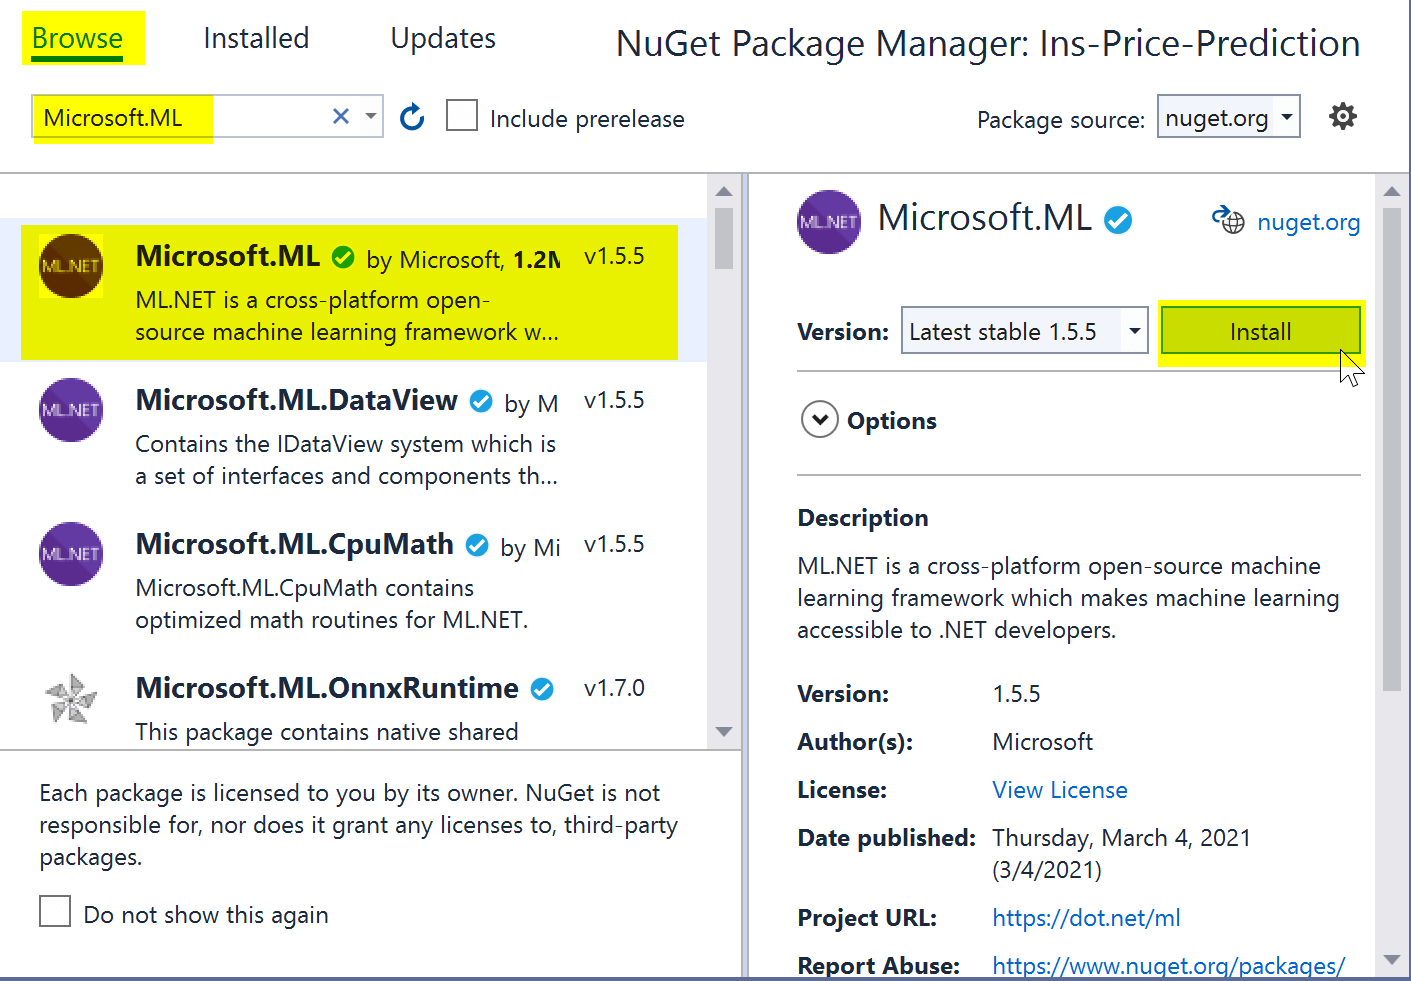
Task: Click the Microsoft.ML search input field
Action: [x=182, y=117]
